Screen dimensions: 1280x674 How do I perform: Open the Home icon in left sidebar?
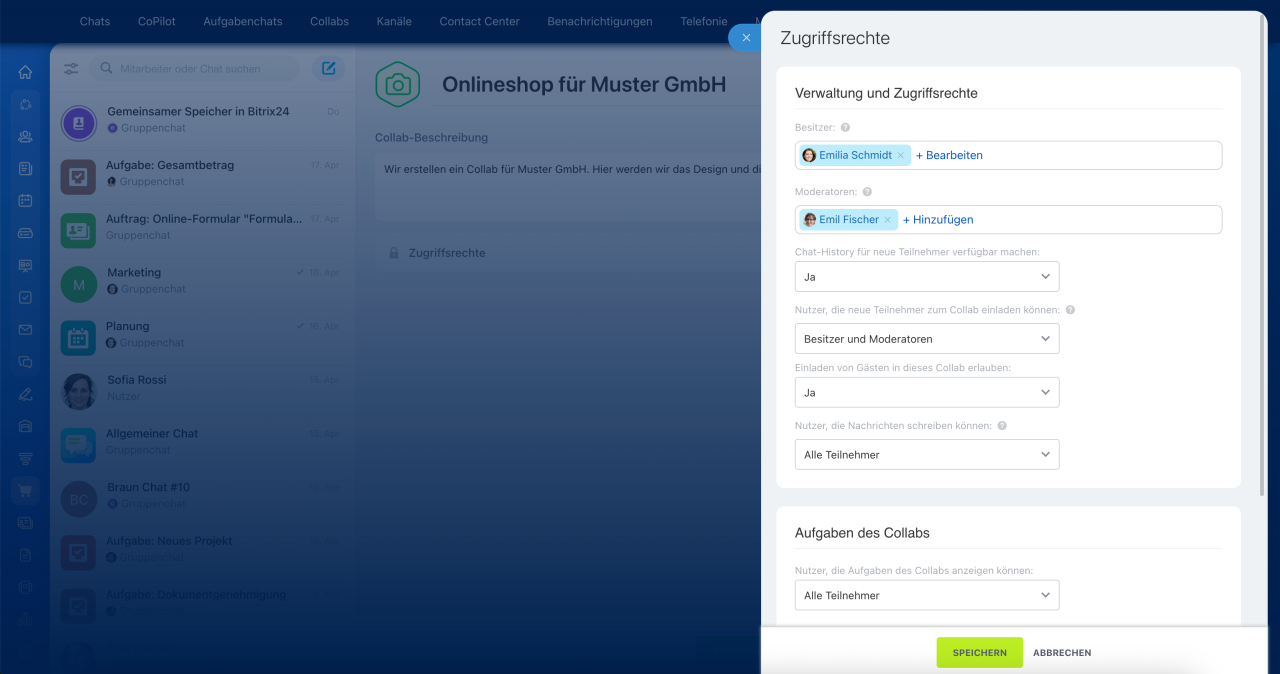pyautogui.click(x=25, y=72)
